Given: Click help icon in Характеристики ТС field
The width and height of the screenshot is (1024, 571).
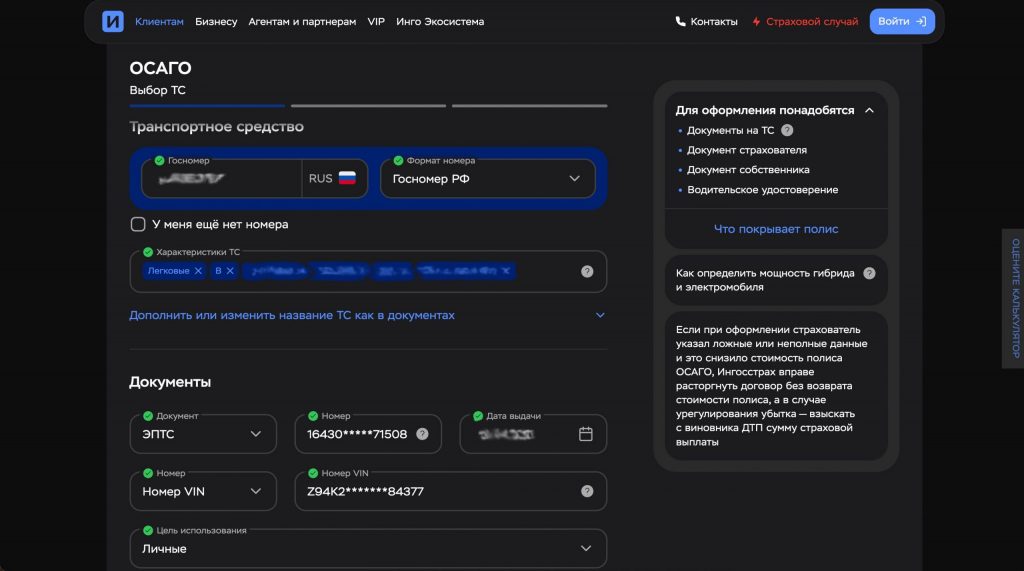Looking at the screenshot, I should pos(587,271).
